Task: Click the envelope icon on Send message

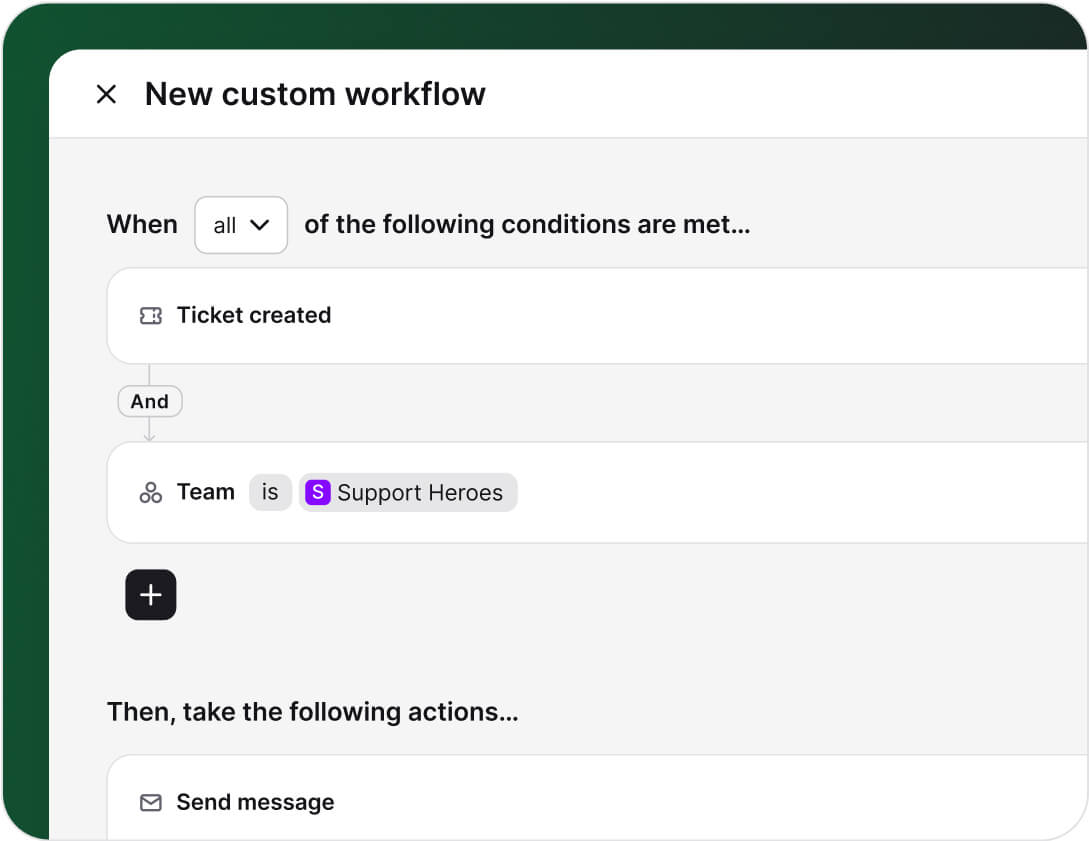Action: coord(150,802)
